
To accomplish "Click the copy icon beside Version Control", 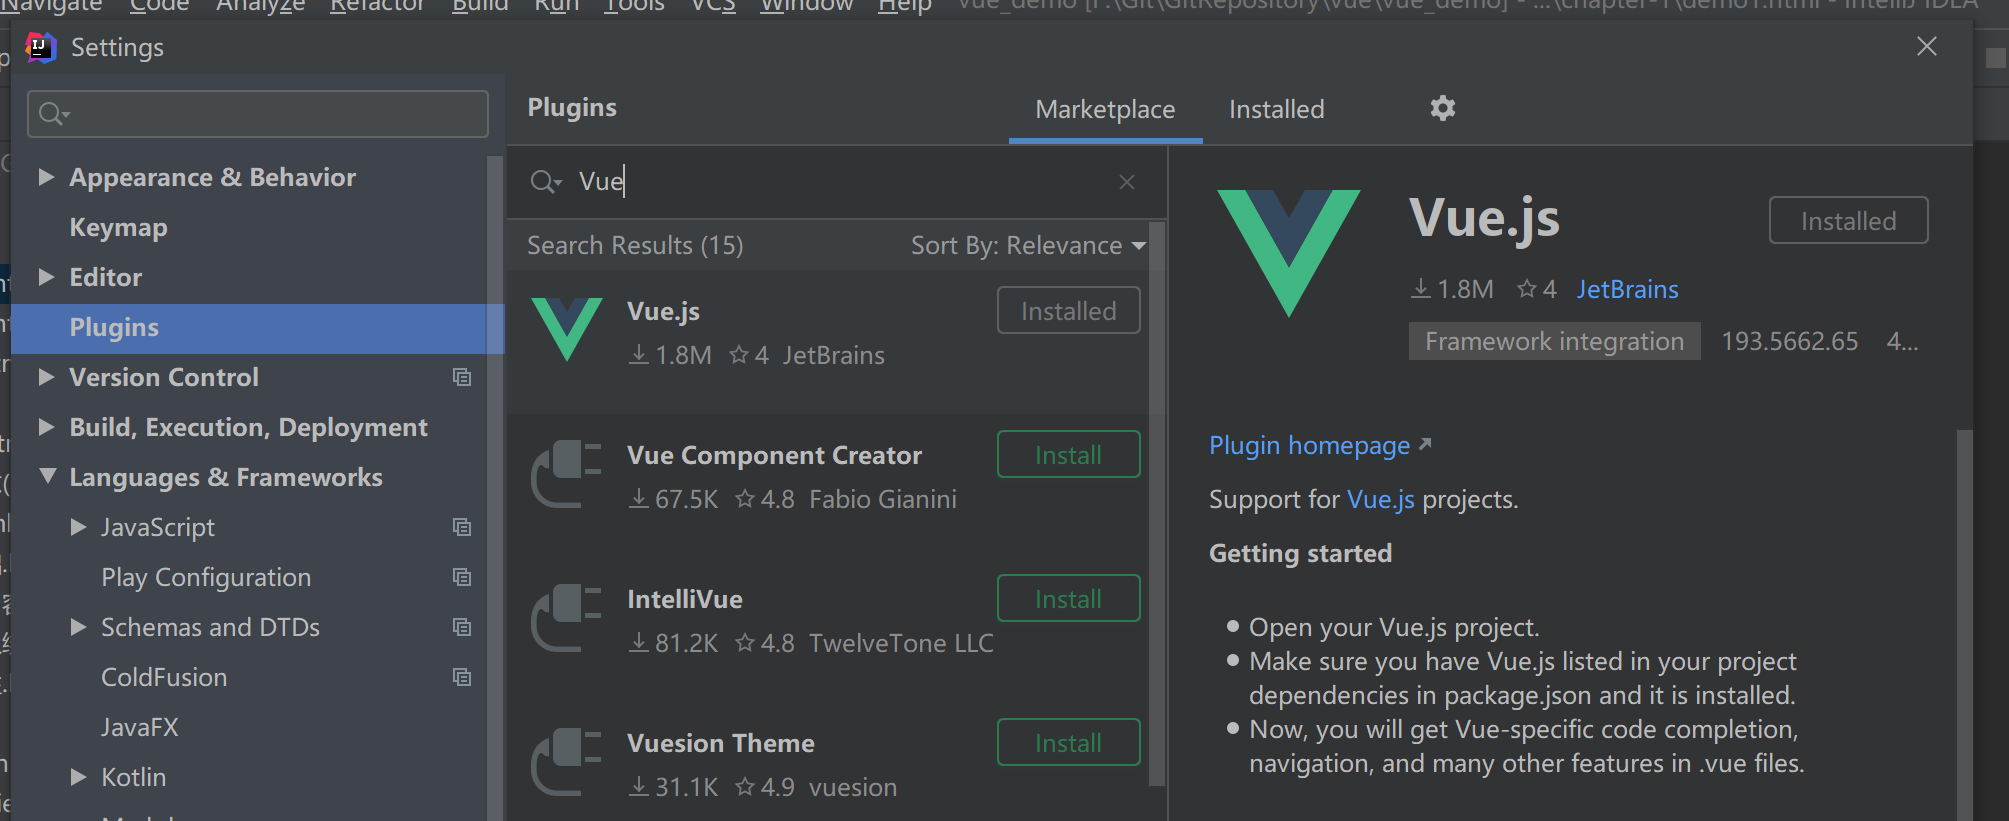I will coord(462,377).
